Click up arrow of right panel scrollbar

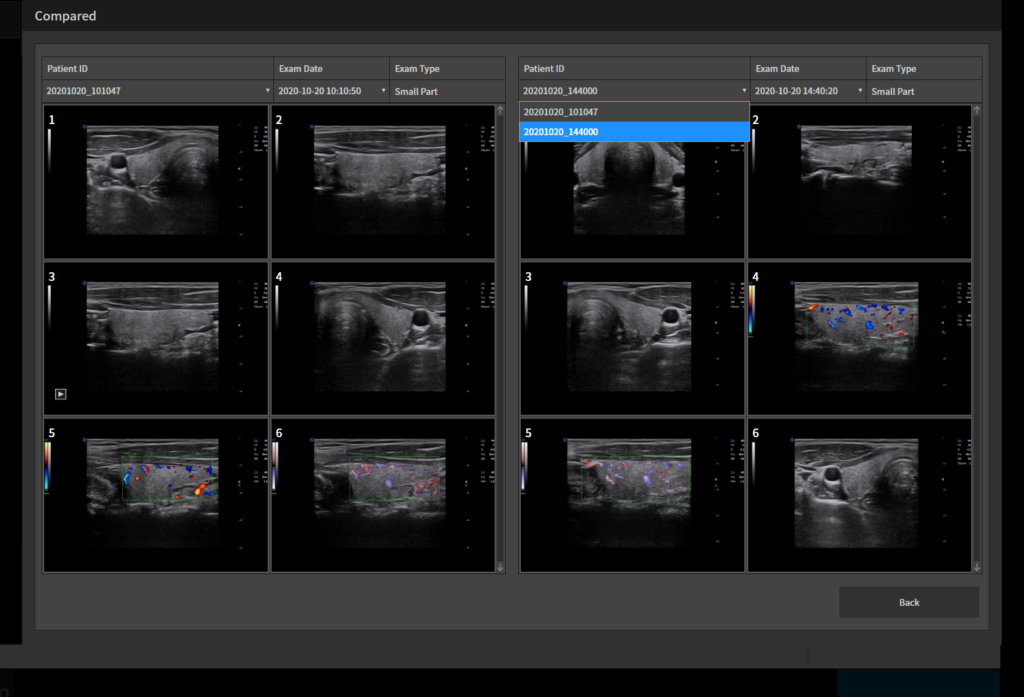[x=977, y=110]
